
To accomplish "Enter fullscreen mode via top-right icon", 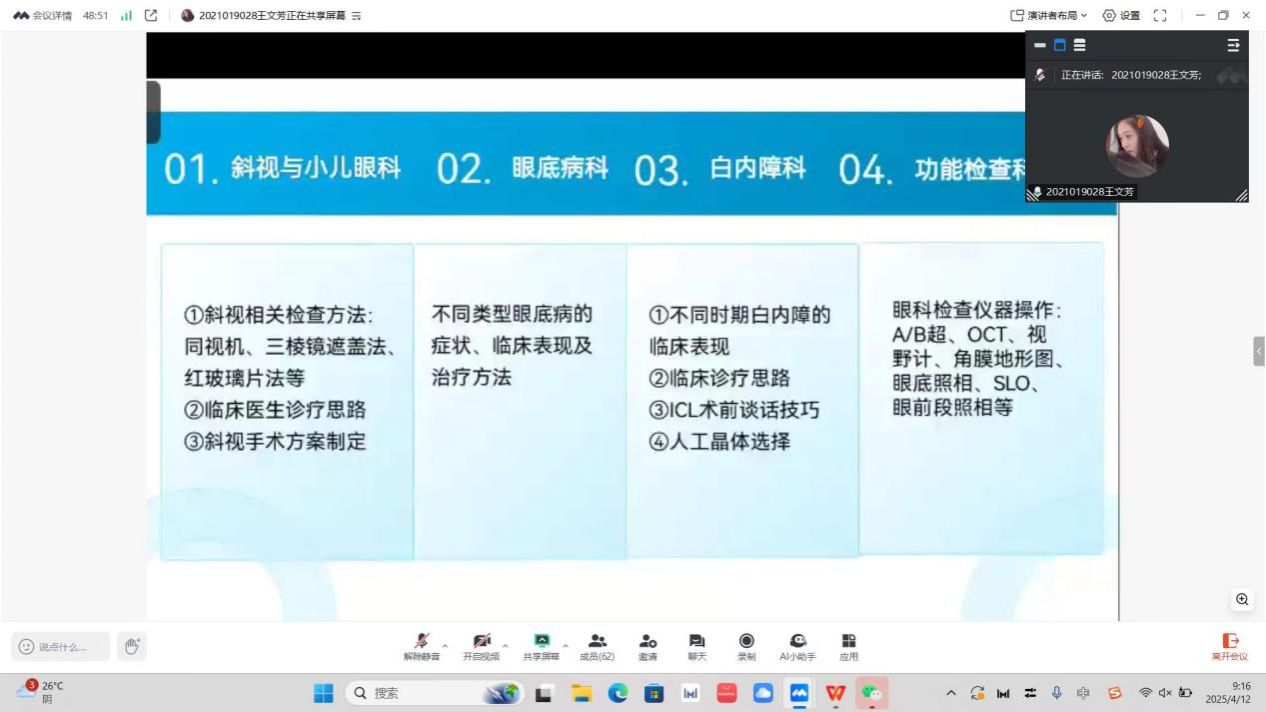I will coord(1160,15).
